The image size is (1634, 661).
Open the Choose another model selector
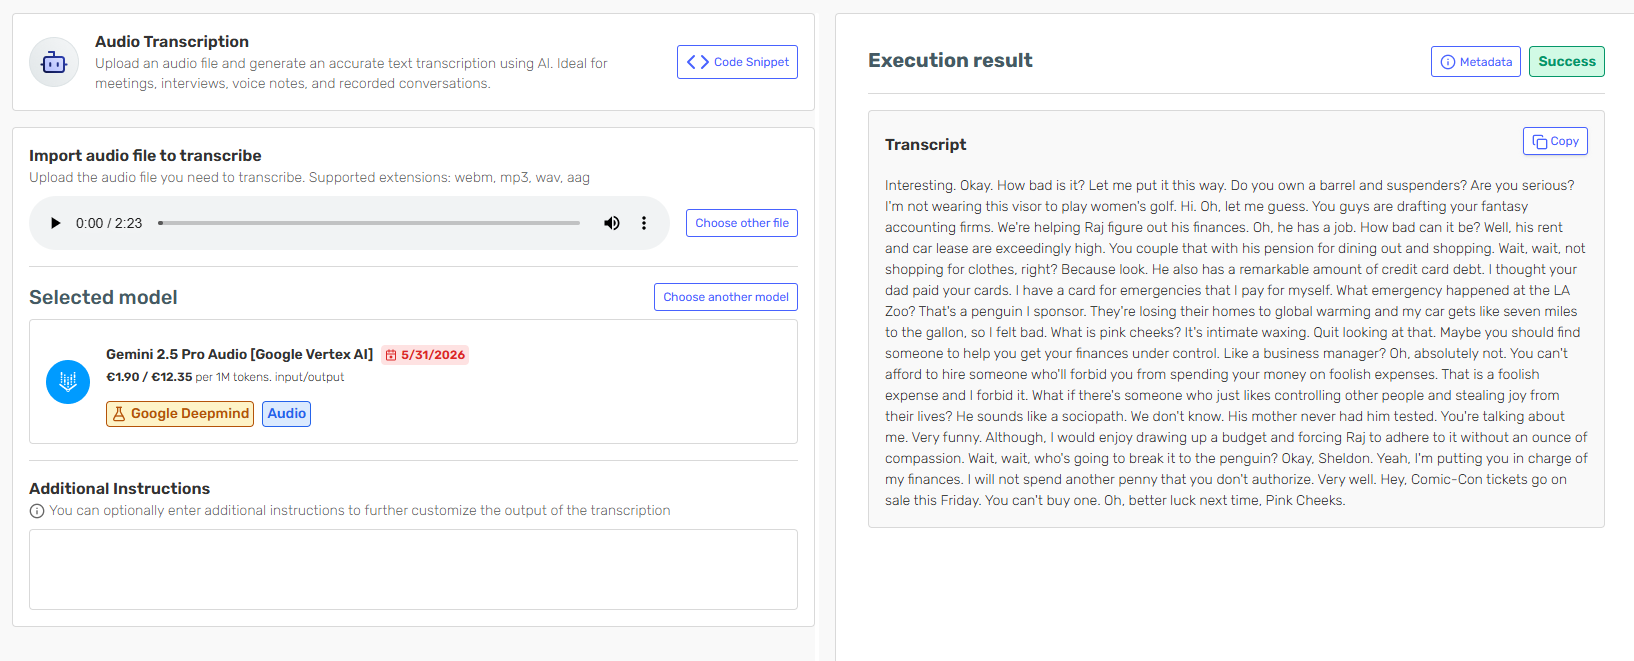click(725, 297)
